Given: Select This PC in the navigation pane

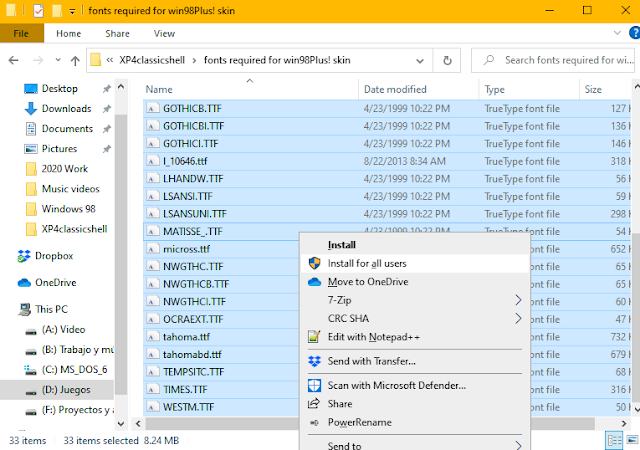Looking at the screenshot, I should click(x=51, y=309).
